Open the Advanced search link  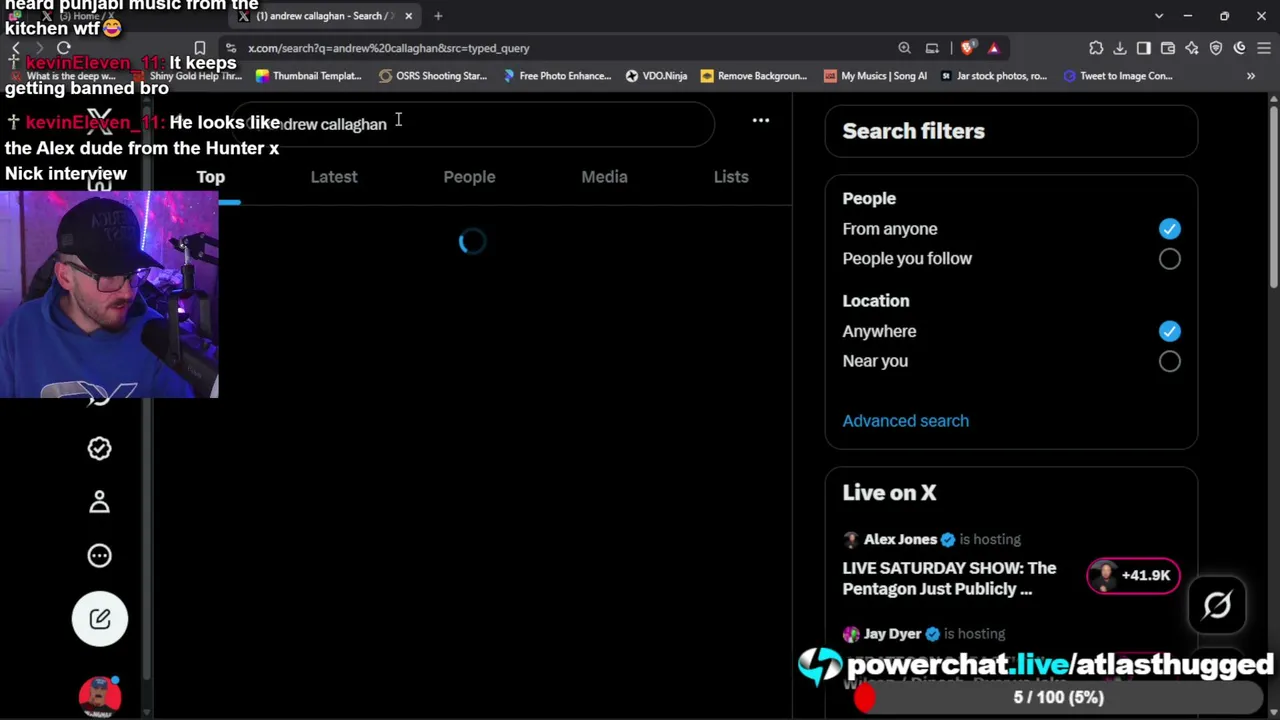(x=905, y=421)
